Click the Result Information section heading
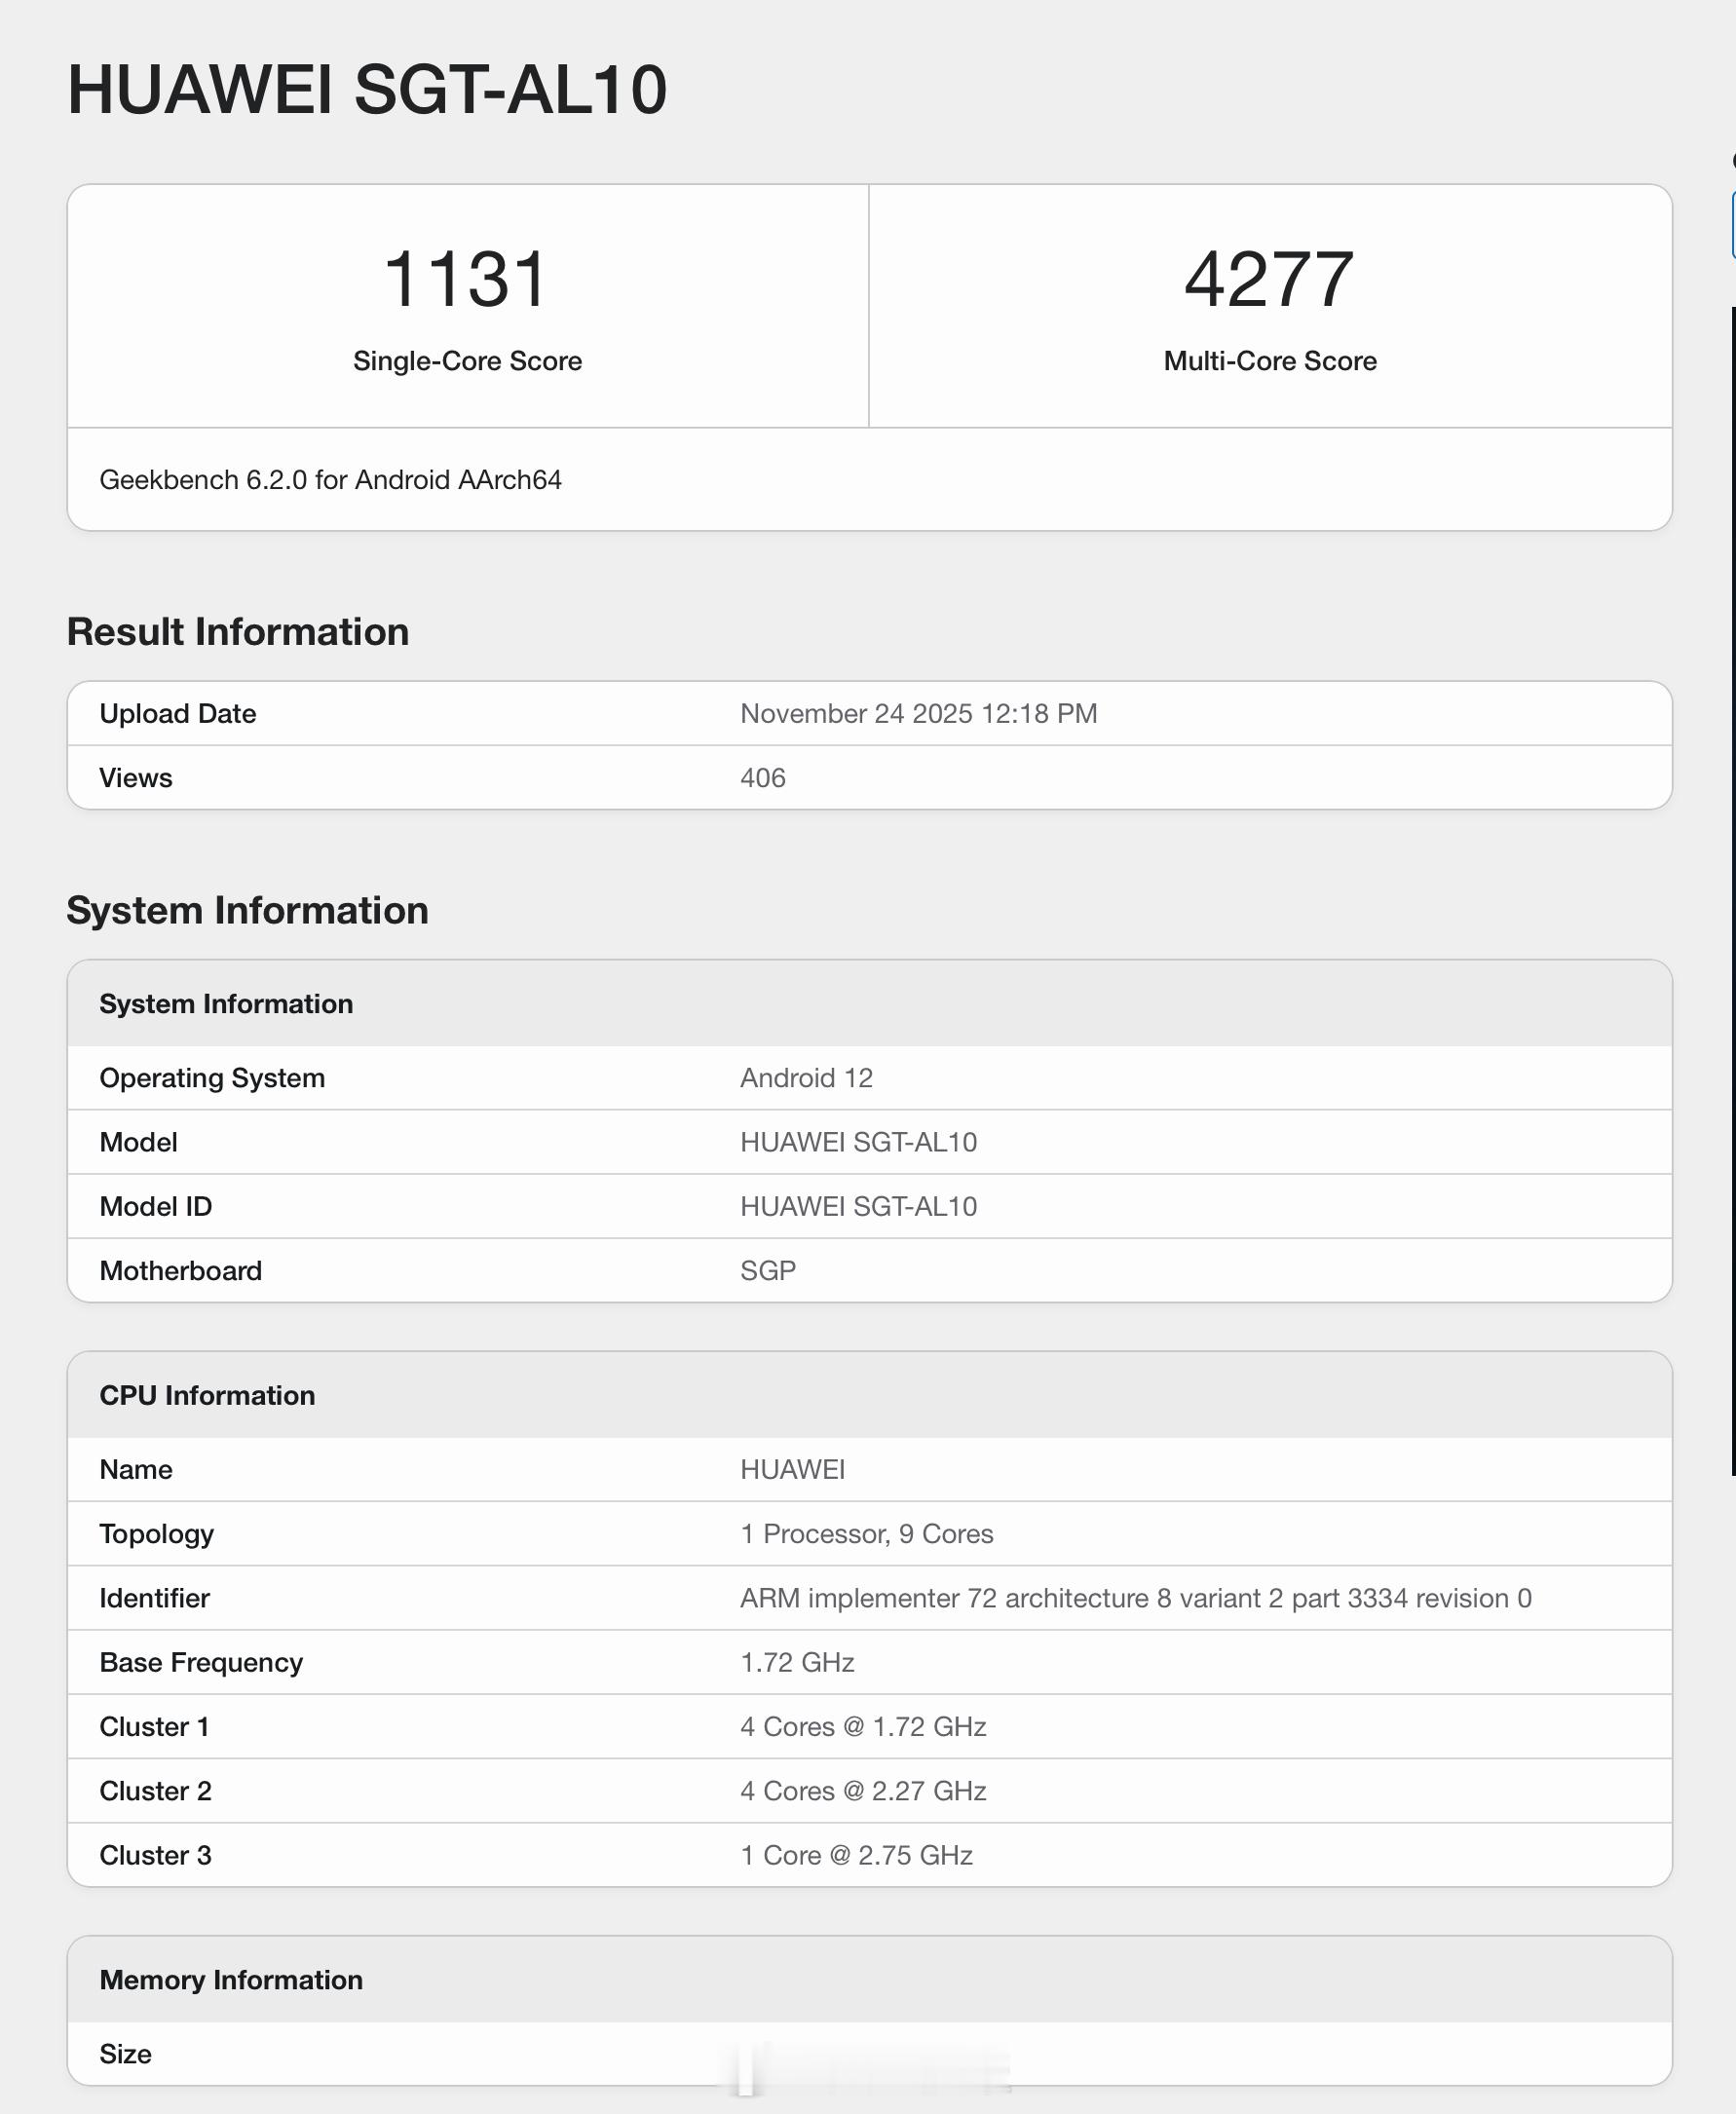 pyautogui.click(x=238, y=632)
